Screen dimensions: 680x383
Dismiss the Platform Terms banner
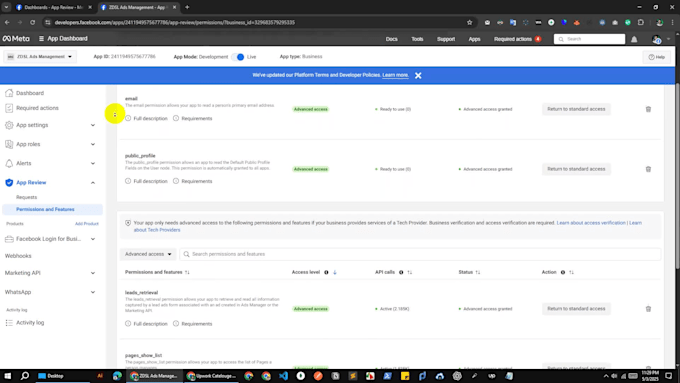[418, 75]
